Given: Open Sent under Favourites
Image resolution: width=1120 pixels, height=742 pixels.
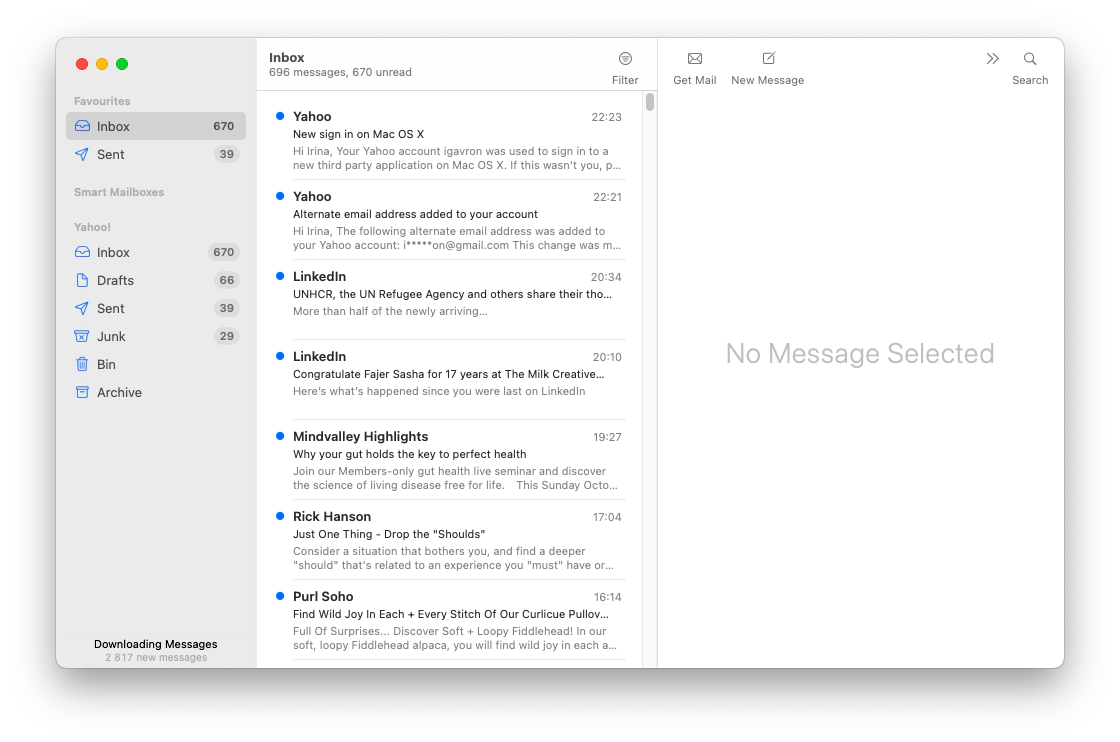Looking at the screenshot, I should point(156,154).
